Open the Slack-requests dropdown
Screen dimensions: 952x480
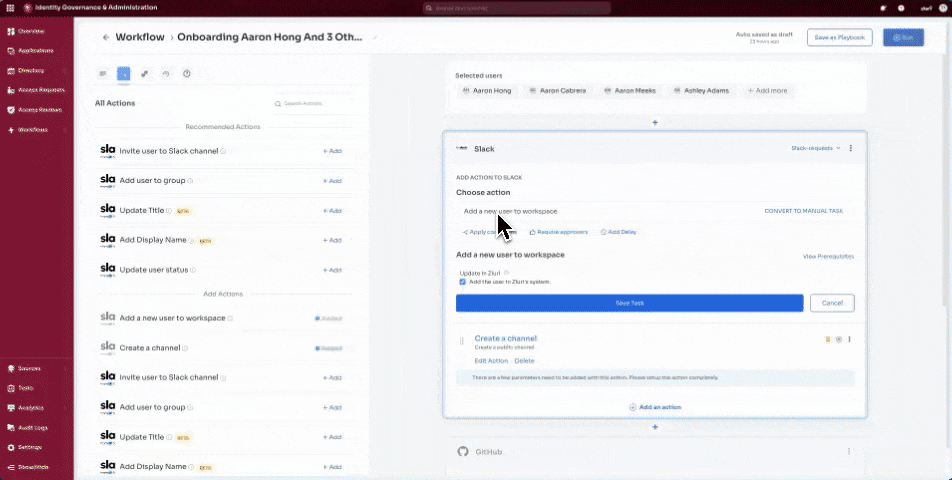815,148
